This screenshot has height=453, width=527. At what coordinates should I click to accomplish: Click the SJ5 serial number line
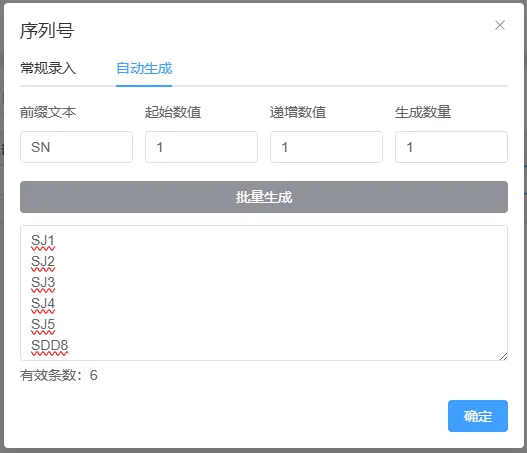point(43,325)
